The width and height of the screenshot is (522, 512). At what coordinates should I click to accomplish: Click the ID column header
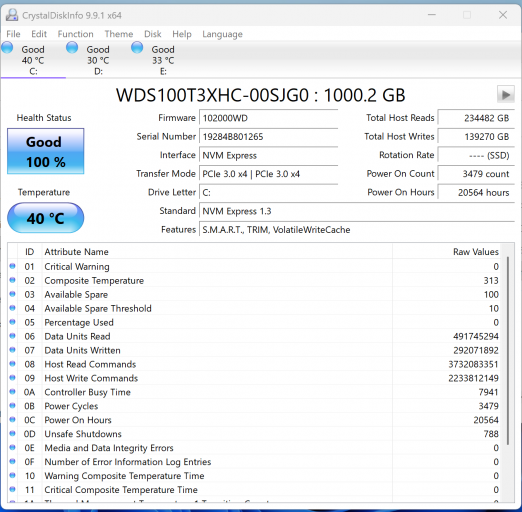tap(30, 252)
